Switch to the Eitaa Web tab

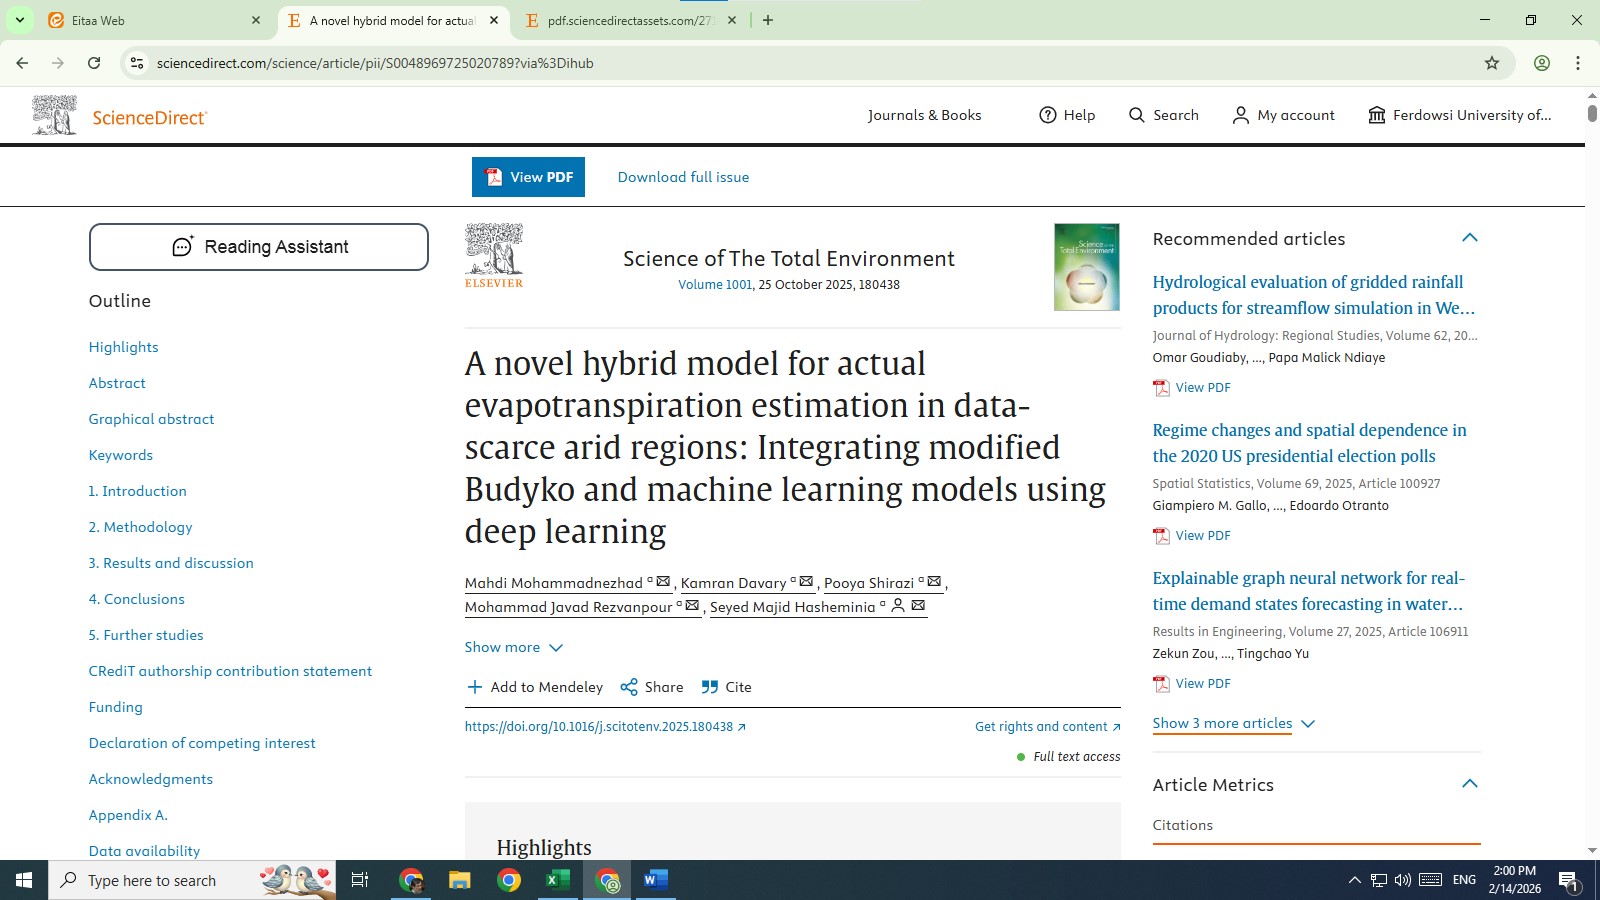tap(150, 20)
